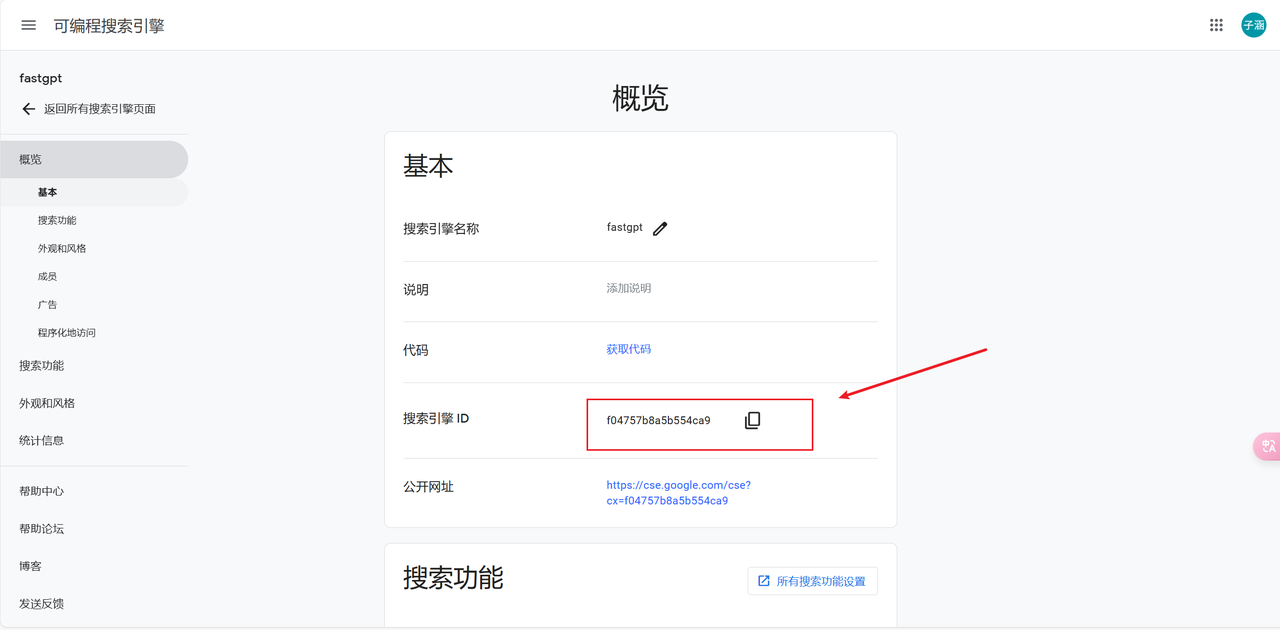Go to 程序化地访问 section
The image size is (1280, 630).
[x=67, y=332]
